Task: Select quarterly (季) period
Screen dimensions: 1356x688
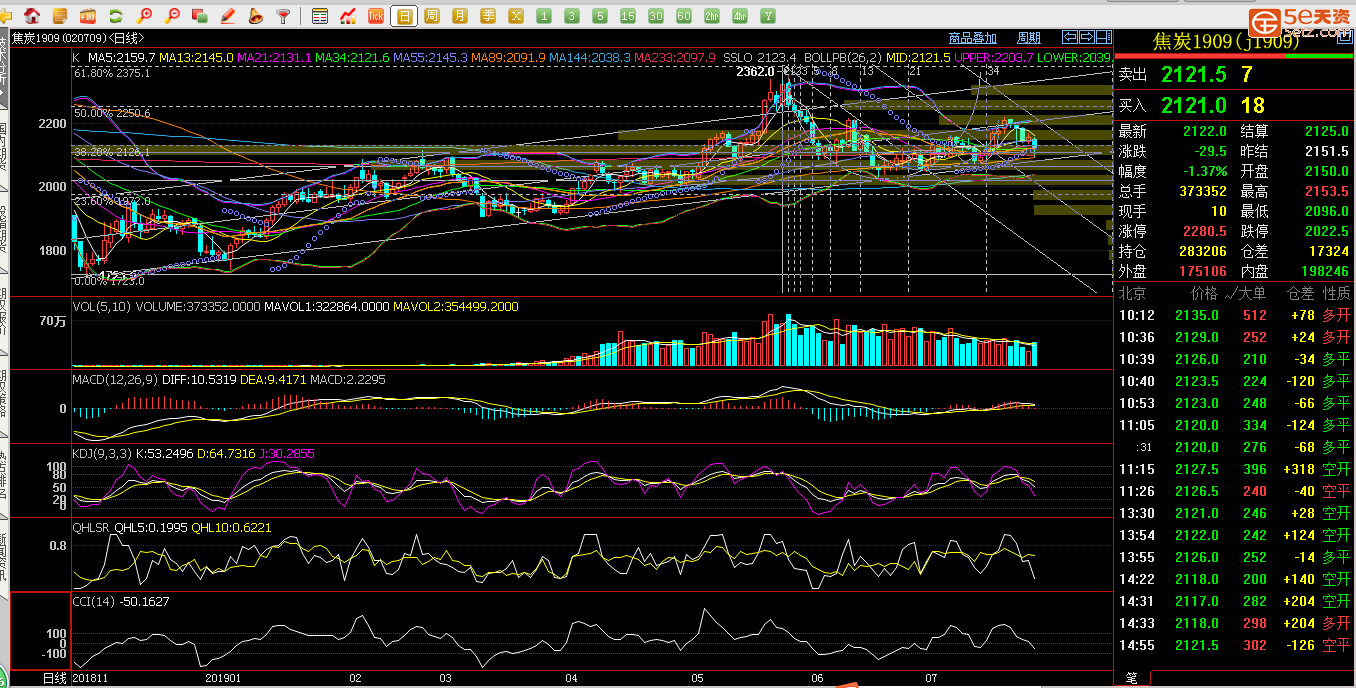Action: 488,16
